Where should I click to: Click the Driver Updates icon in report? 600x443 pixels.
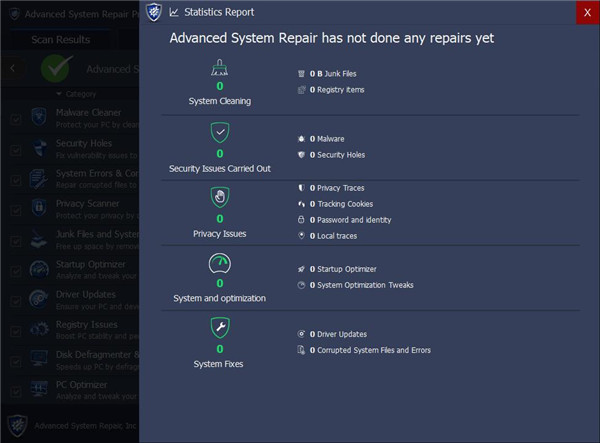pyautogui.click(x=301, y=334)
